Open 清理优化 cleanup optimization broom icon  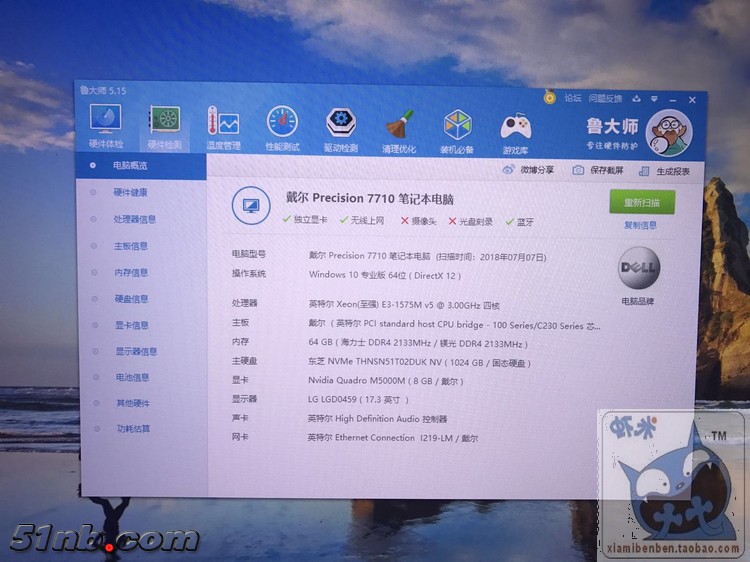pyautogui.click(x=399, y=131)
